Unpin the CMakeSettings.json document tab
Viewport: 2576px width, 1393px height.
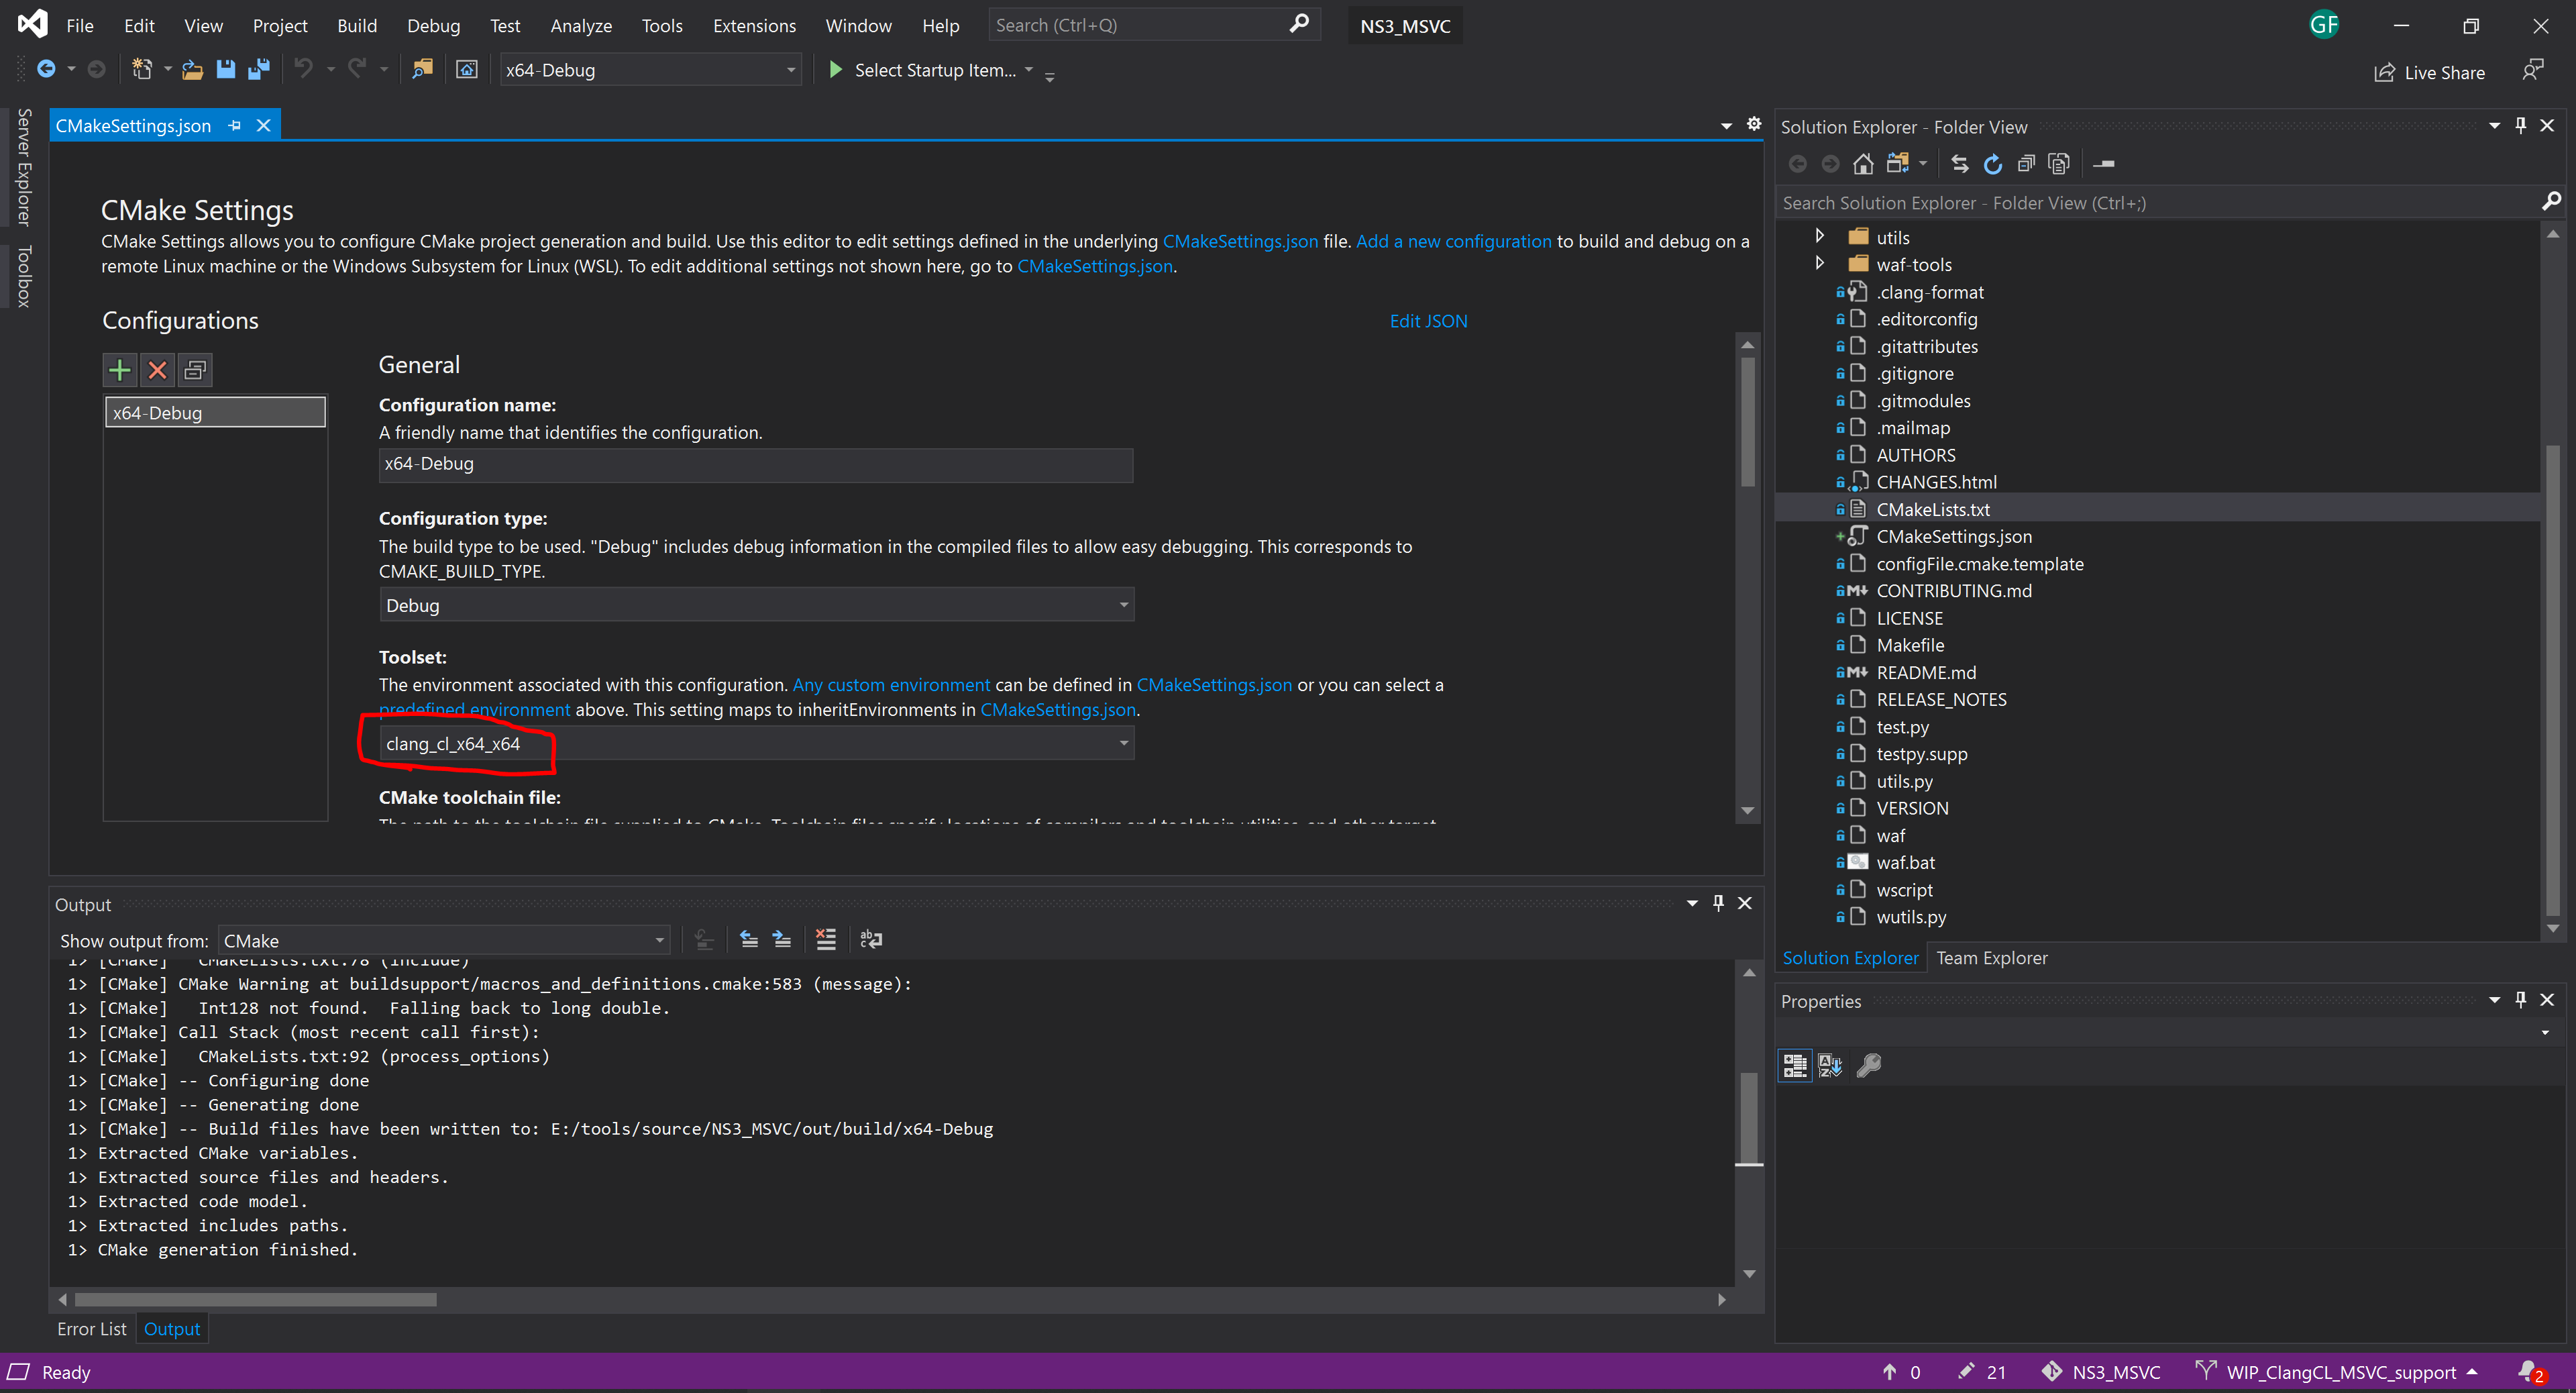click(x=234, y=125)
